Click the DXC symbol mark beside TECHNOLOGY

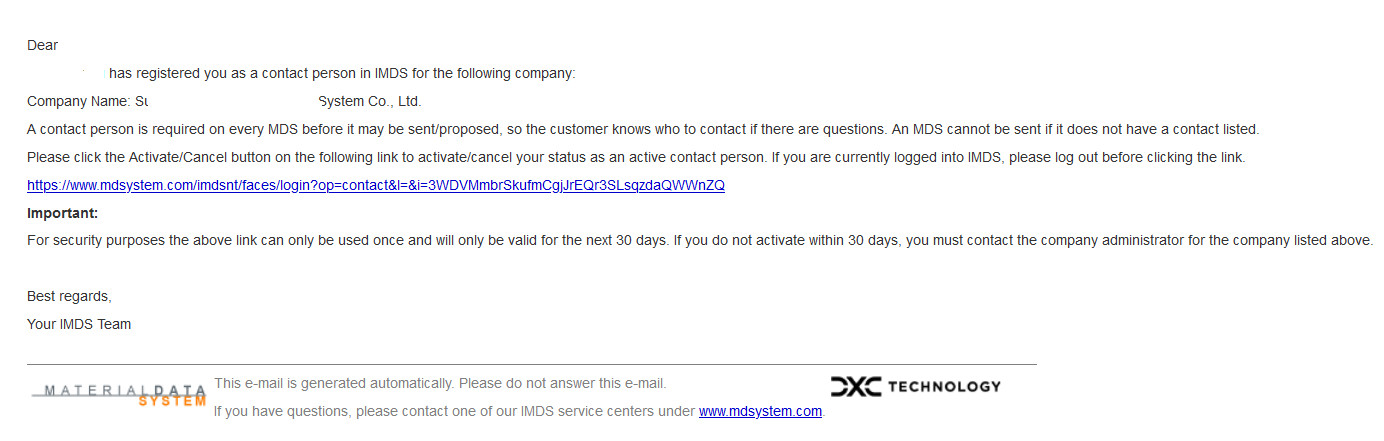(x=856, y=386)
